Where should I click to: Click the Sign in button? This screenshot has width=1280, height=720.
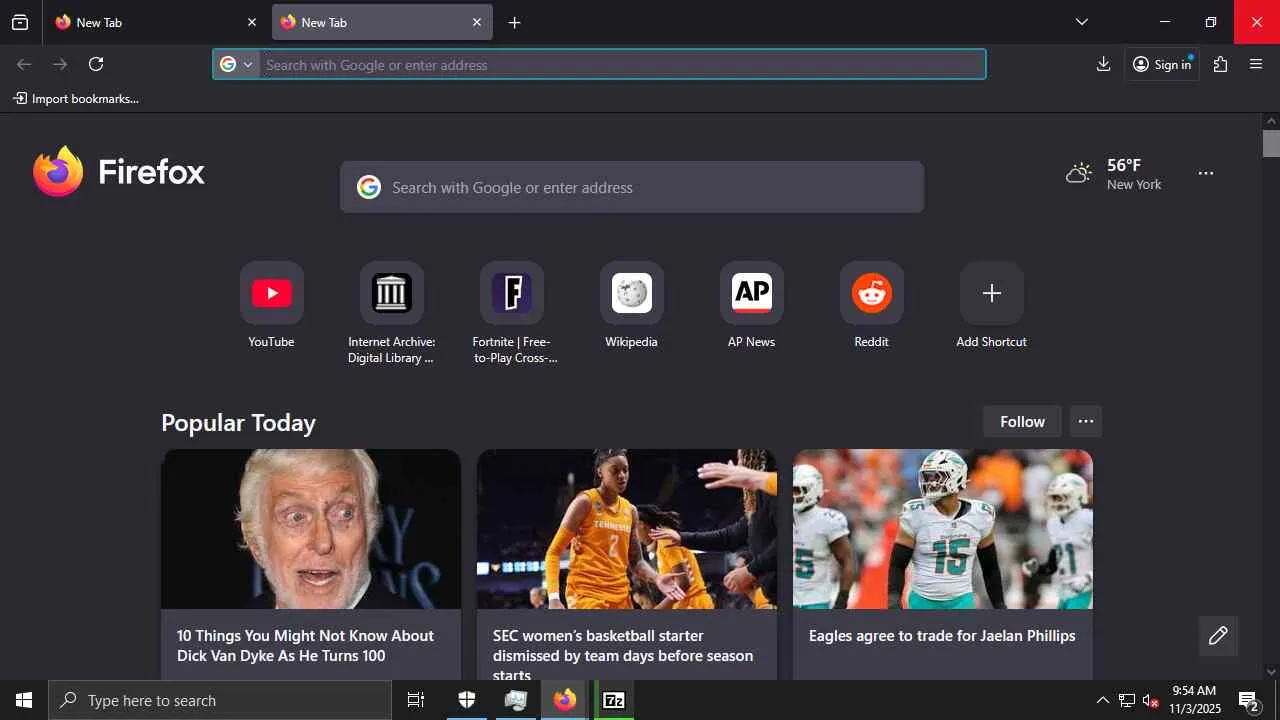(x=1162, y=64)
